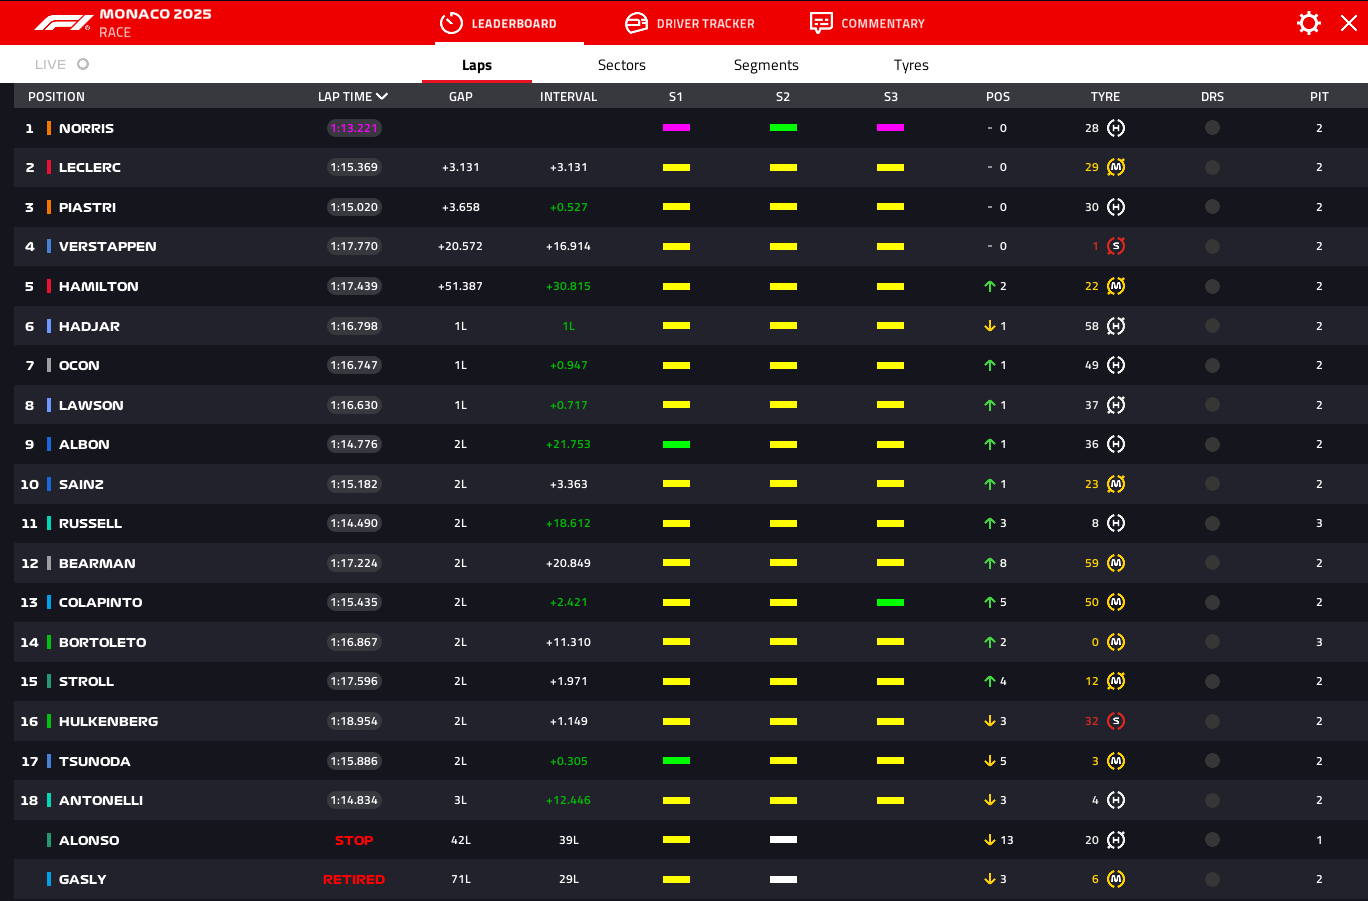Click Norris lap time 1:13.221
The image size is (1368, 901).
tap(354, 128)
